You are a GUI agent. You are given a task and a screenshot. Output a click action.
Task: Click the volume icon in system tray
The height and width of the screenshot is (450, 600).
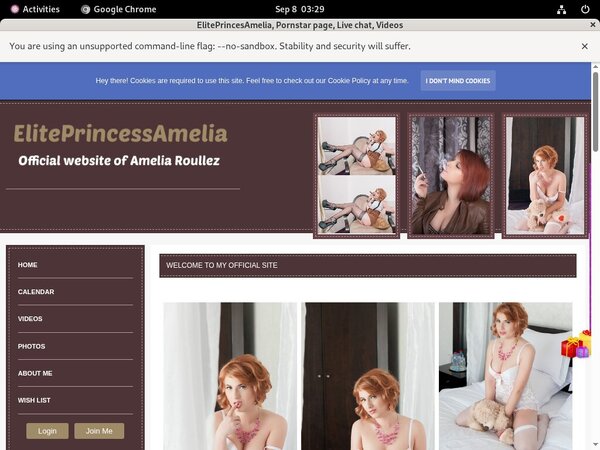click(563, 9)
